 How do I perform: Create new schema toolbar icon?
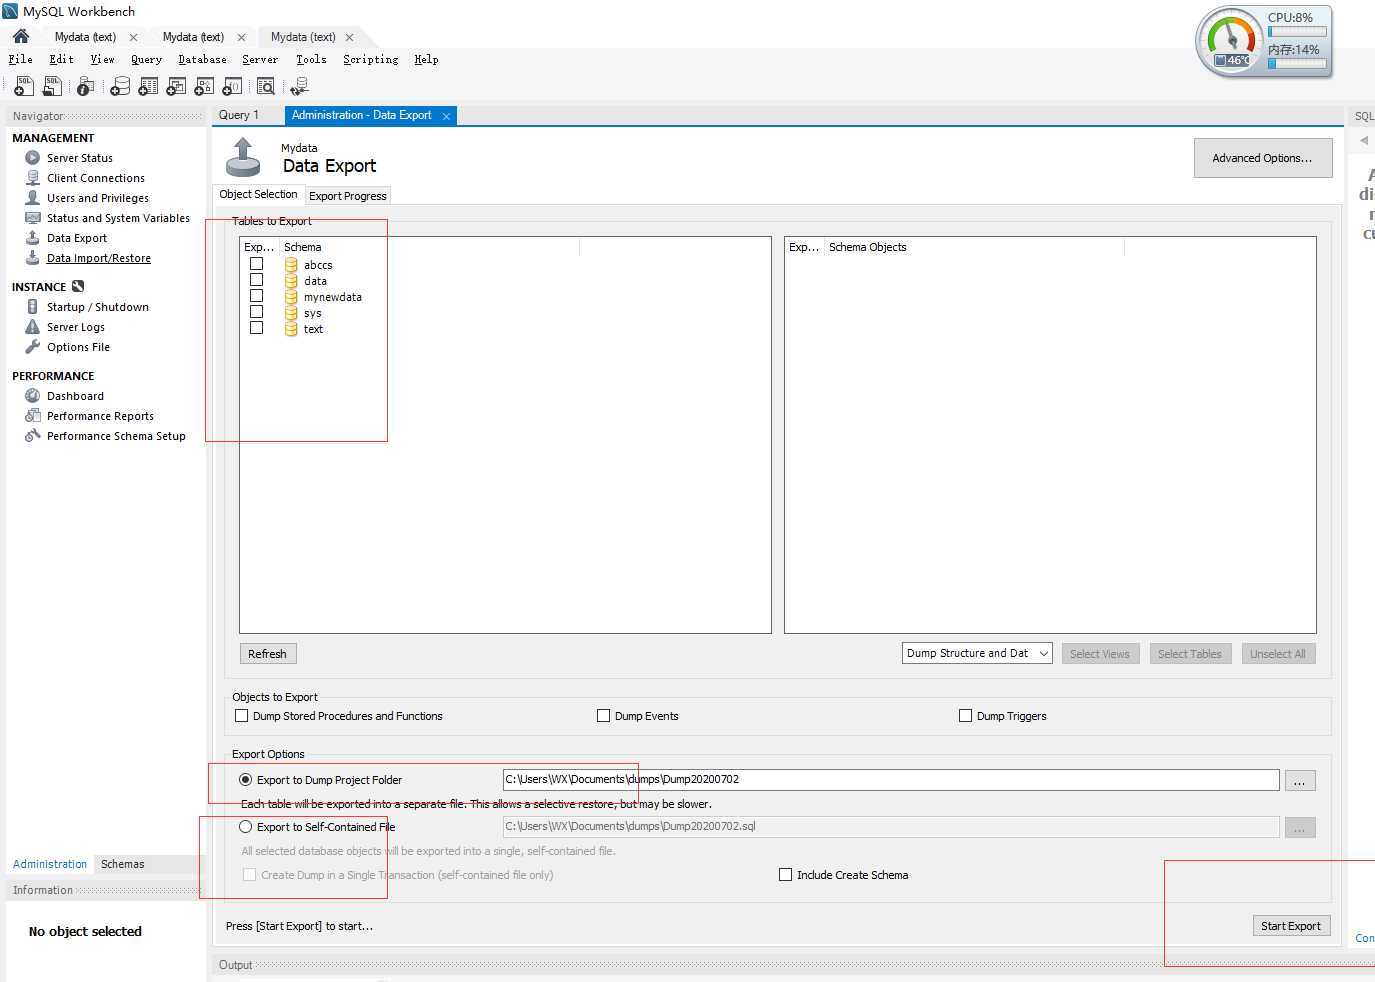coord(120,87)
